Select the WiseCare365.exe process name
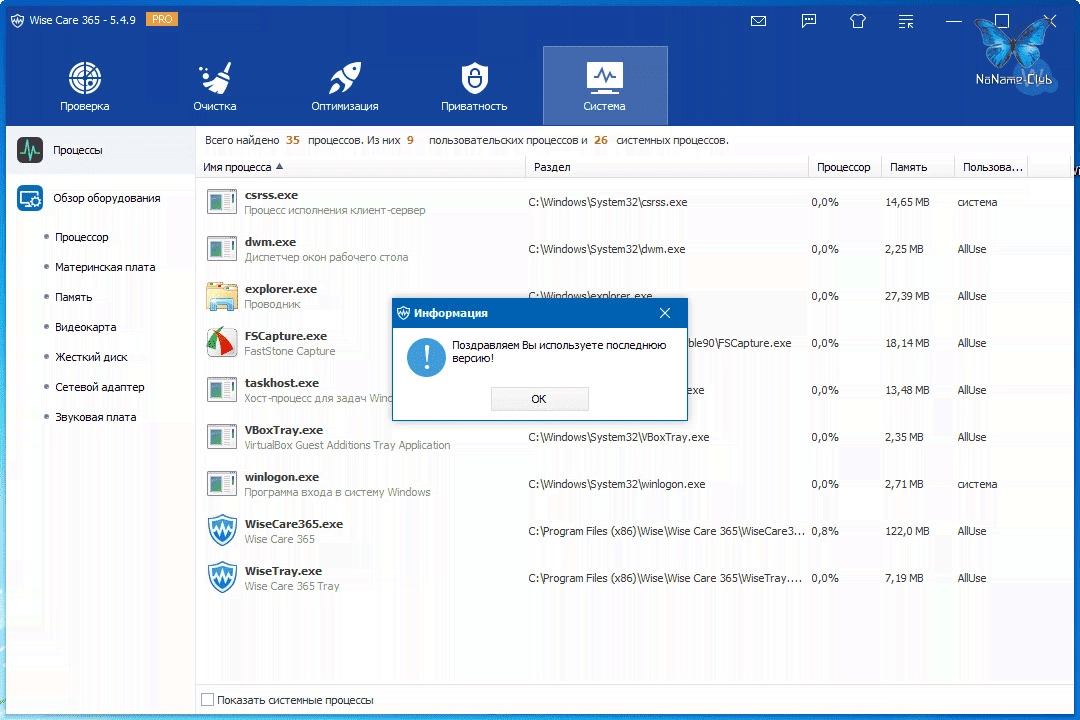1080x720 pixels. point(293,524)
